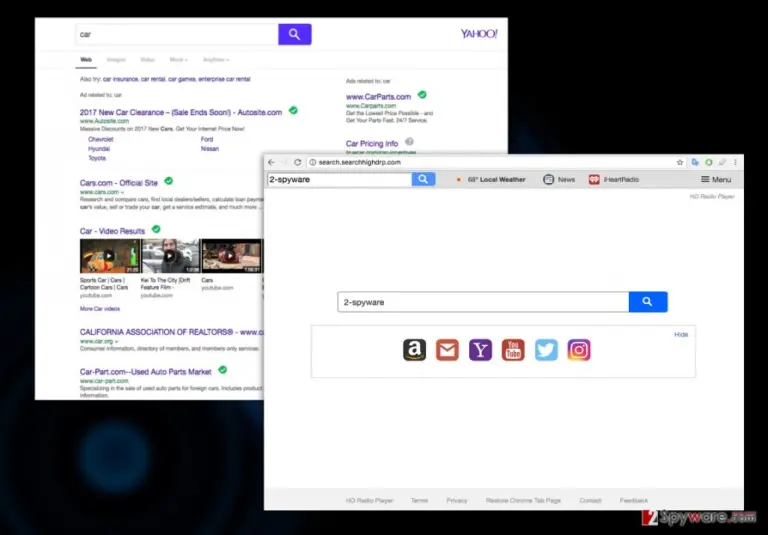Select the Web tab on Yahoo

click(x=86, y=60)
